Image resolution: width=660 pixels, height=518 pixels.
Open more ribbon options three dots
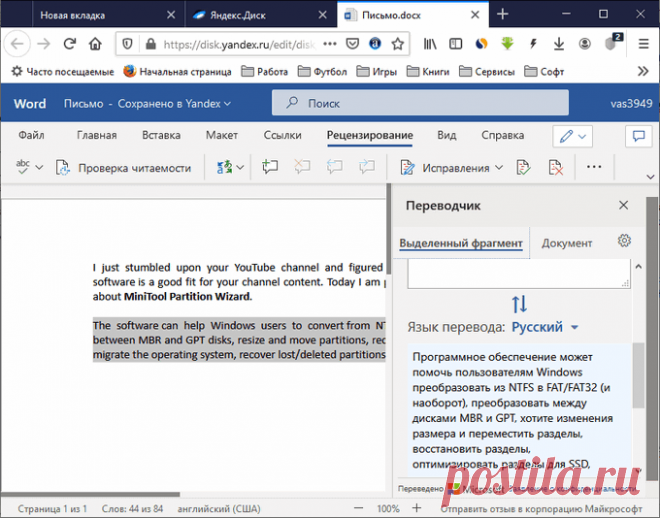click(594, 167)
